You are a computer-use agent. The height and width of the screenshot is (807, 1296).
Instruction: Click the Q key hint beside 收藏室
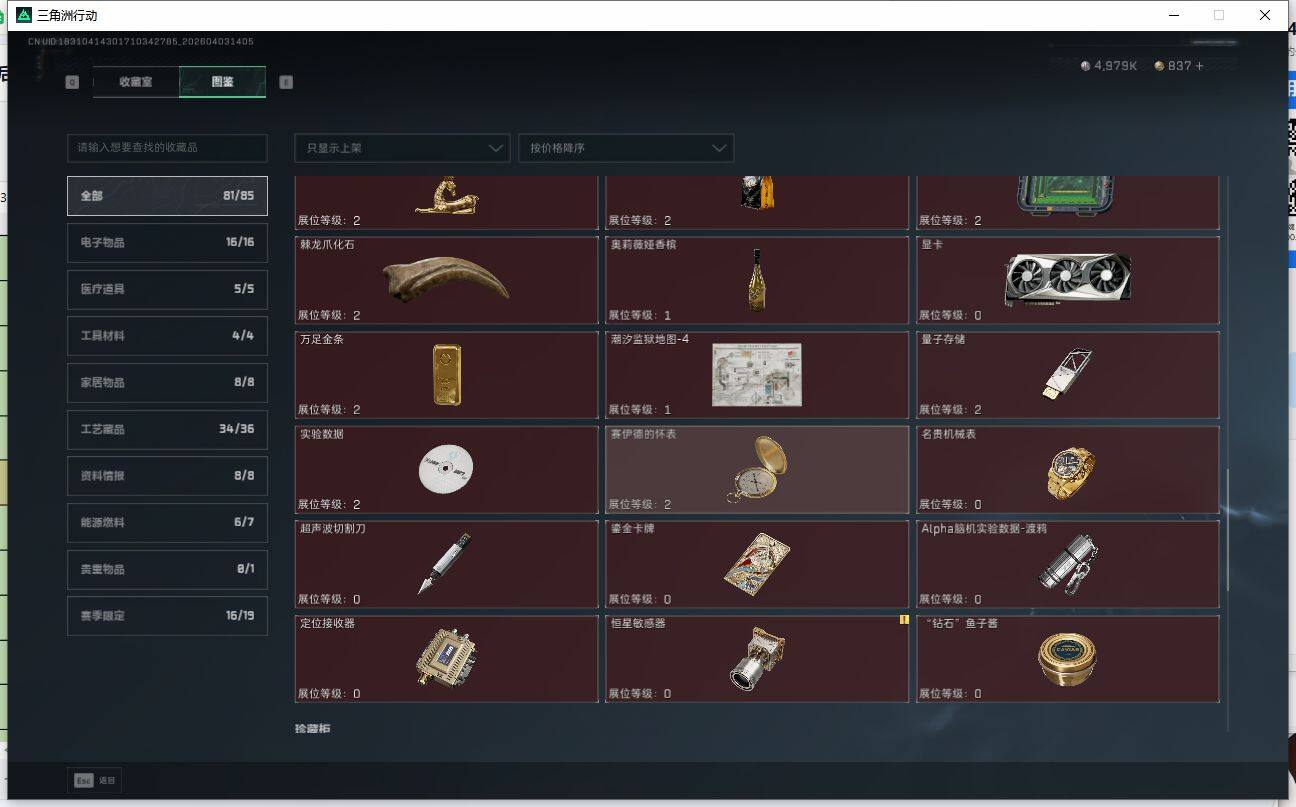pos(72,82)
